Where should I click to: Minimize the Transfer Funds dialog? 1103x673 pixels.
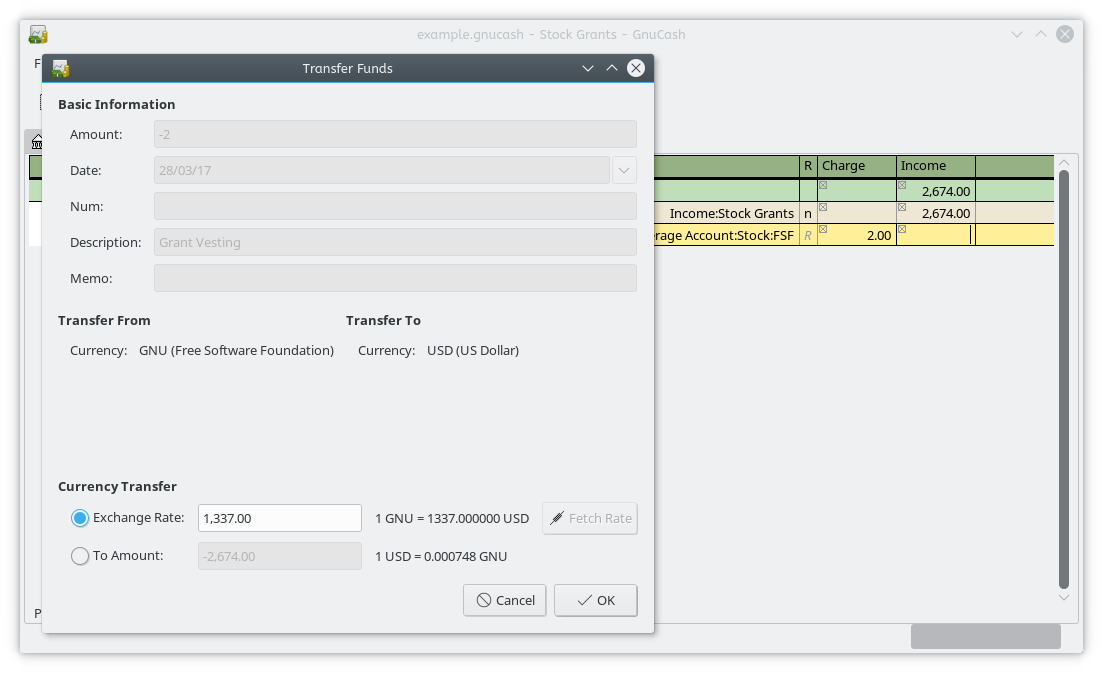[587, 68]
